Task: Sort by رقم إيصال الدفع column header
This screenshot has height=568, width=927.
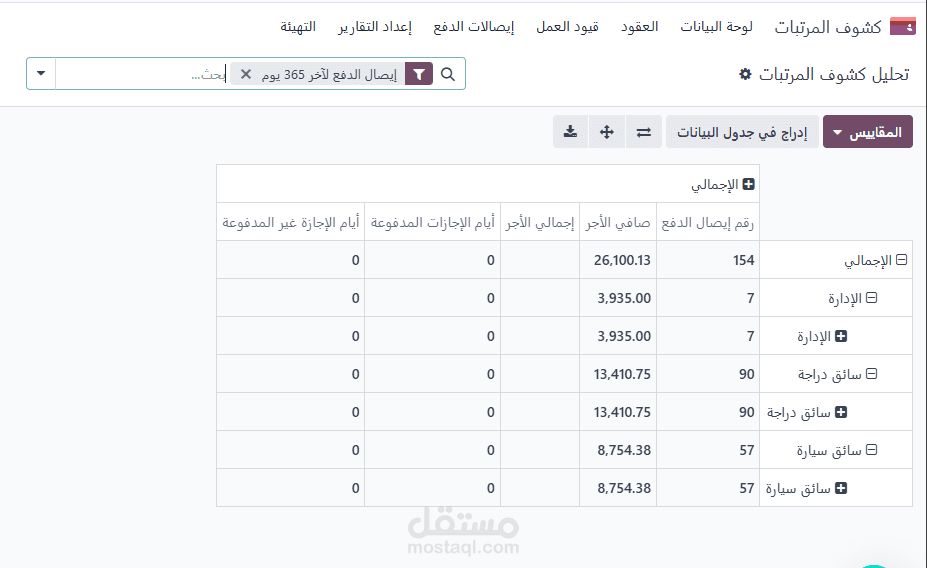Action: [x=708, y=222]
